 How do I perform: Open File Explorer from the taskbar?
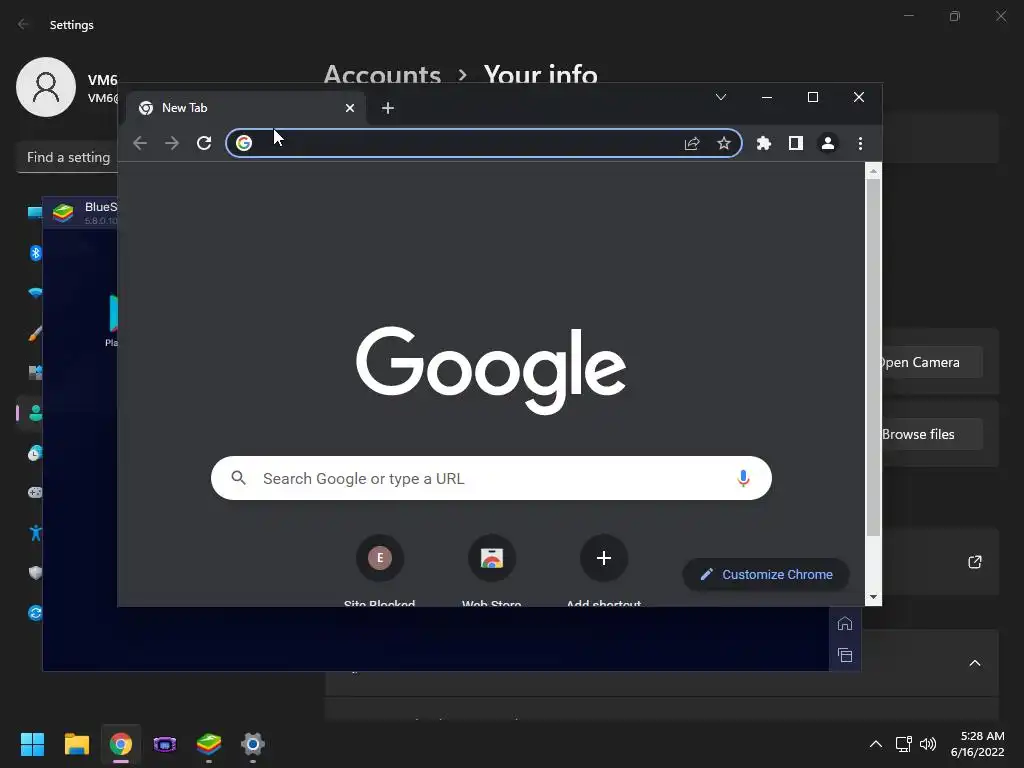76,744
